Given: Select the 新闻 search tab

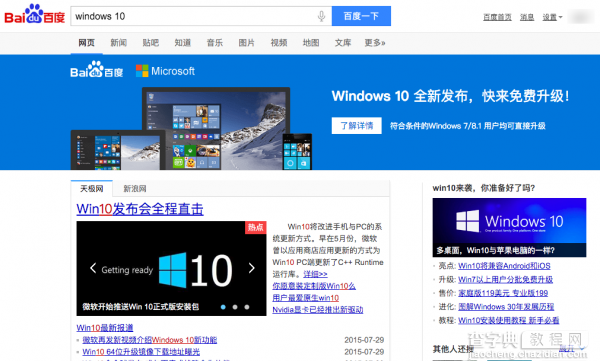Looking at the screenshot, I should point(119,43).
